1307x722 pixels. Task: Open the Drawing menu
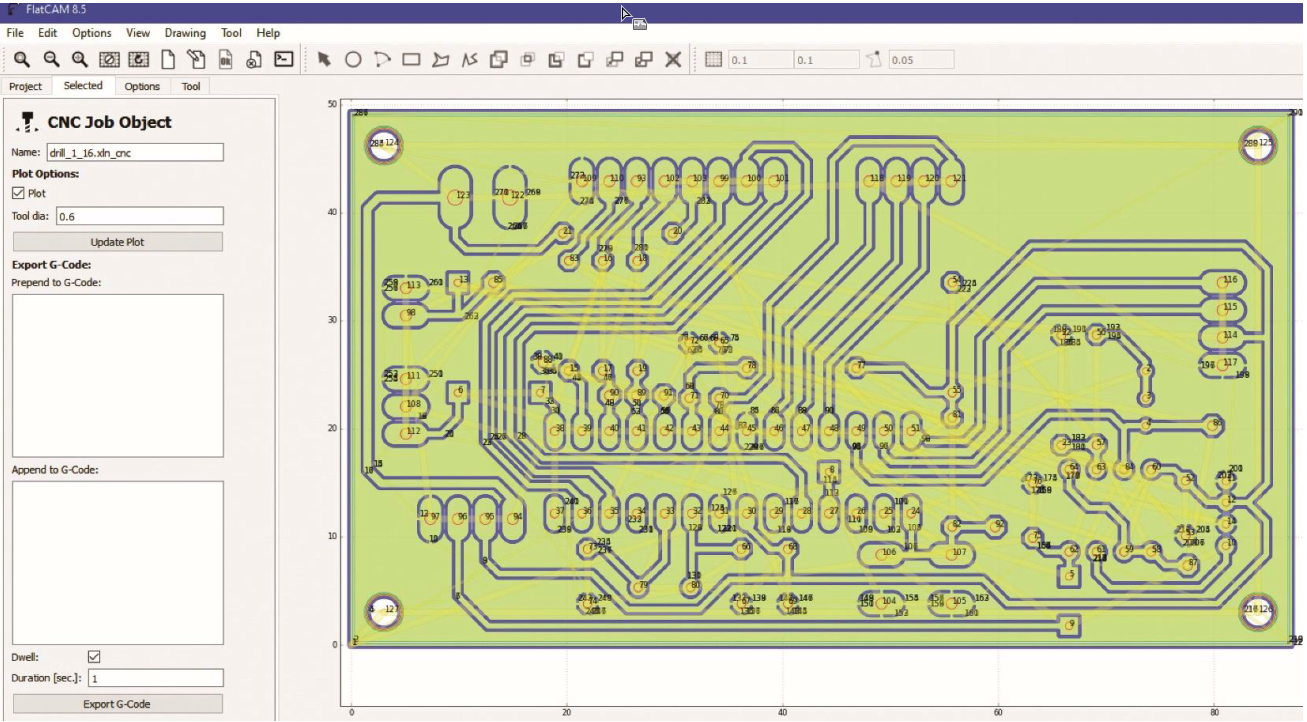point(185,32)
